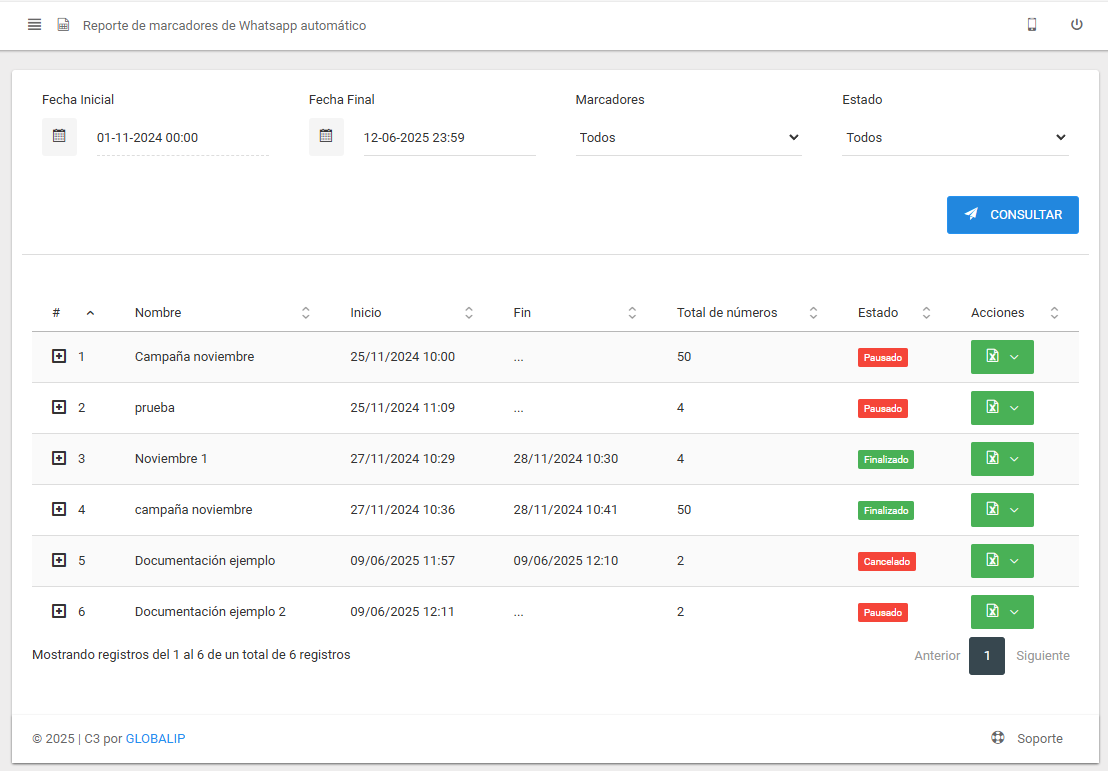This screenshot has width=1108, height=771.
Task: Edit the Fecha Inicial date field
Action: [182, 138]
